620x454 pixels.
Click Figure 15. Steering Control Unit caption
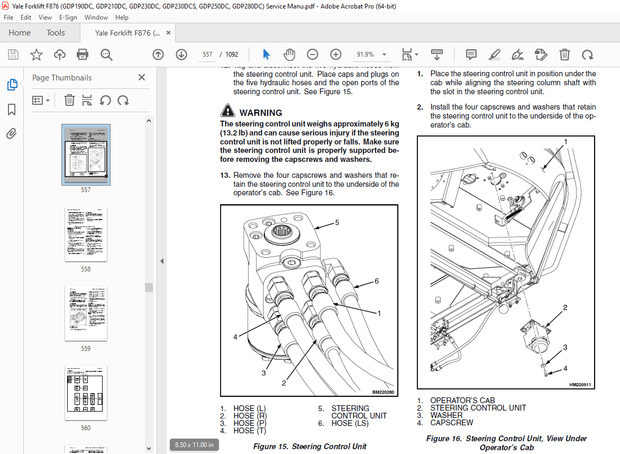310,446
